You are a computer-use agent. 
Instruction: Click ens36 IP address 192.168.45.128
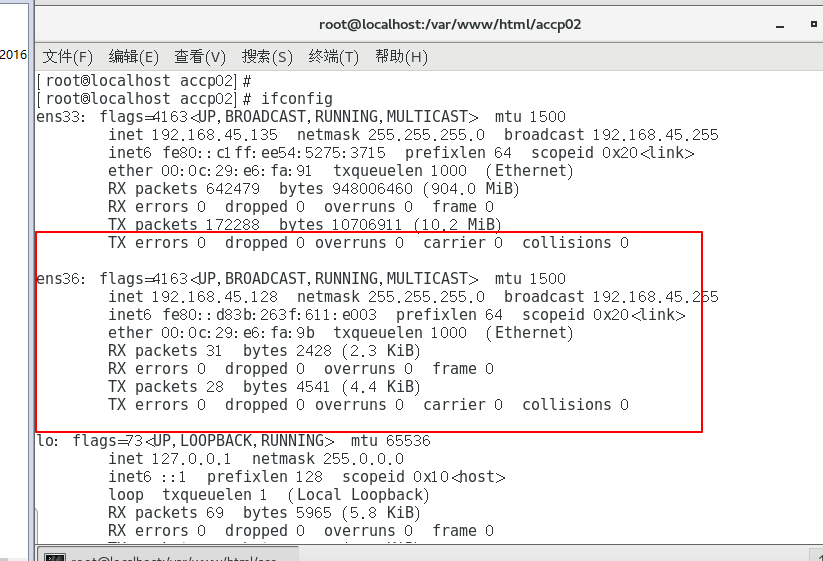214,297
